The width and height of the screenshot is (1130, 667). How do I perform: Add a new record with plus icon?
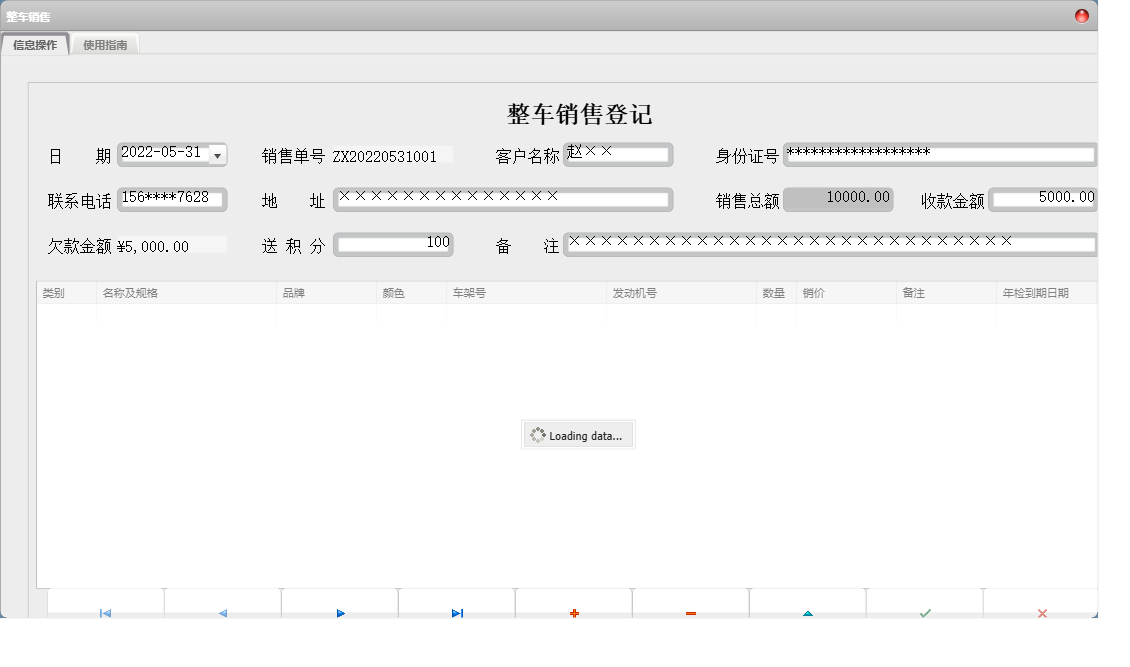point(574,611)
